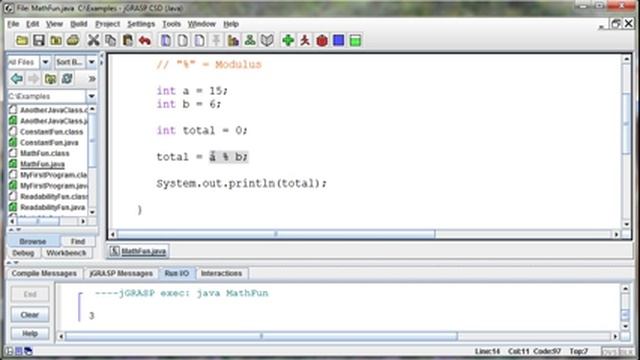Click the Clear button
Image resolution: width=640 pixels, height=360 pixels.
click(30, 315)
